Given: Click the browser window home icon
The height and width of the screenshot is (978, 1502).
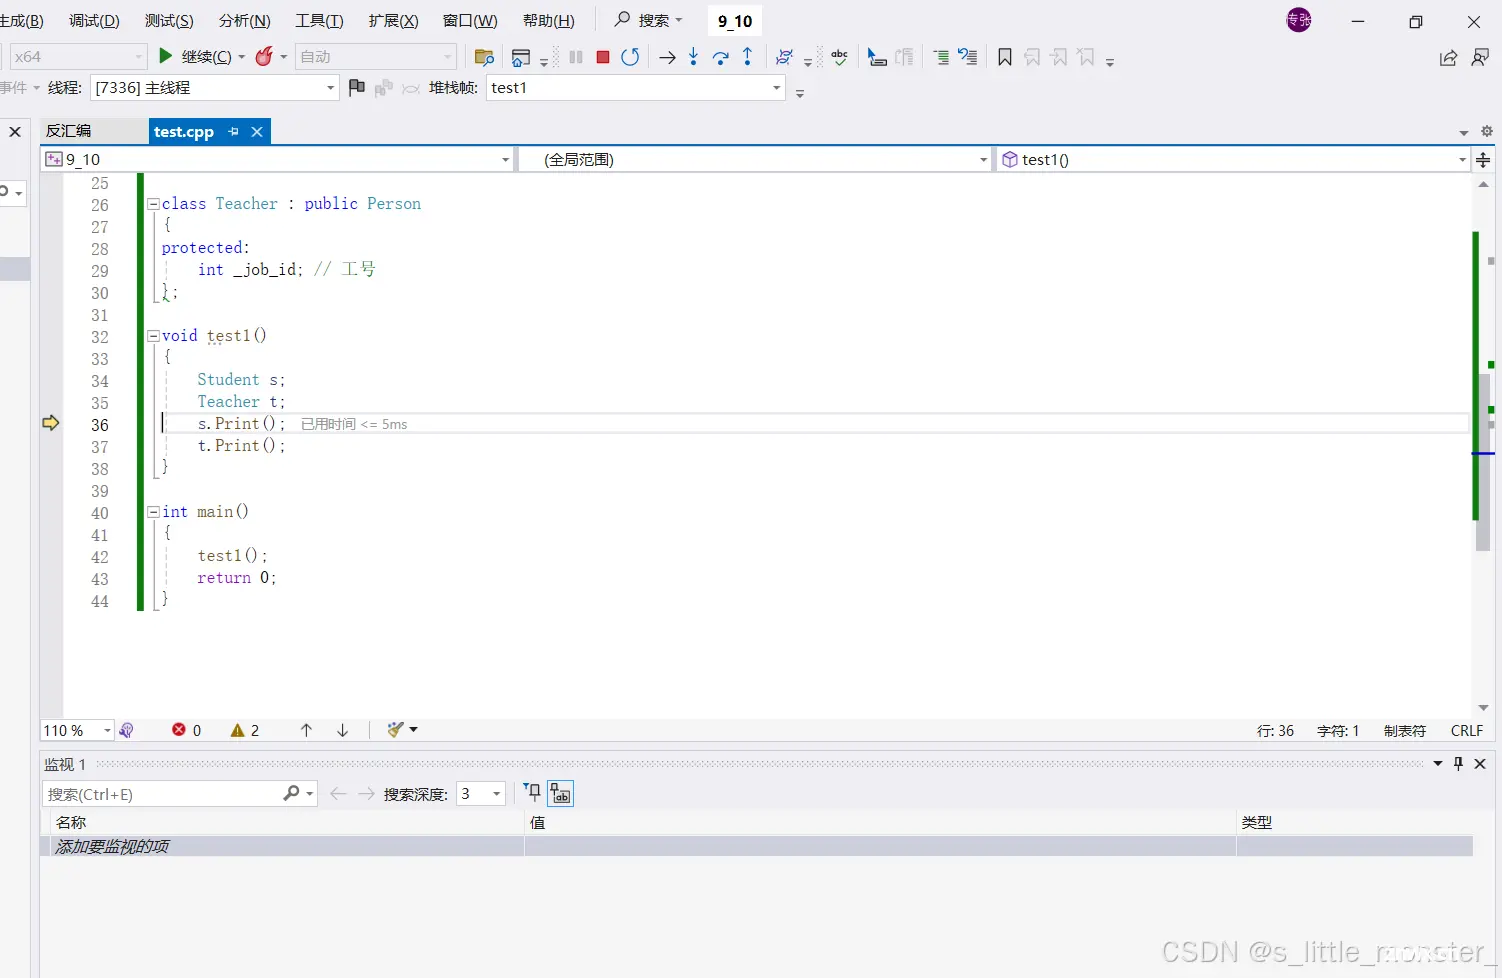Looking at the screenshot, I should [x=521, y=57].
